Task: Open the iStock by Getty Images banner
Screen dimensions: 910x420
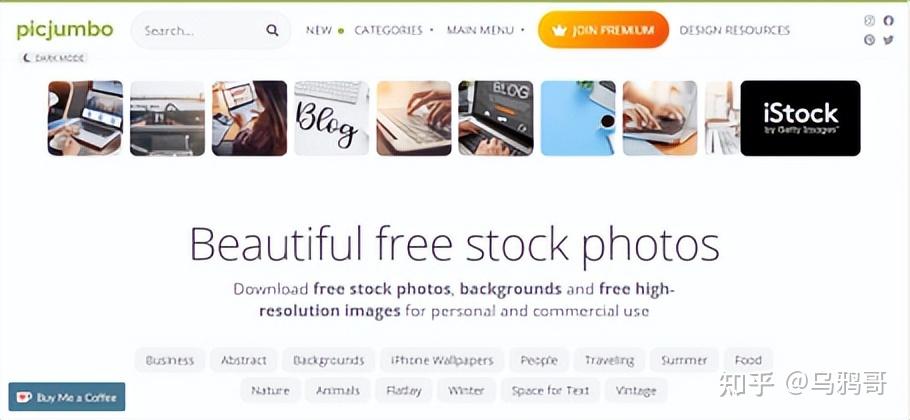Action: [x=800, y=118]
